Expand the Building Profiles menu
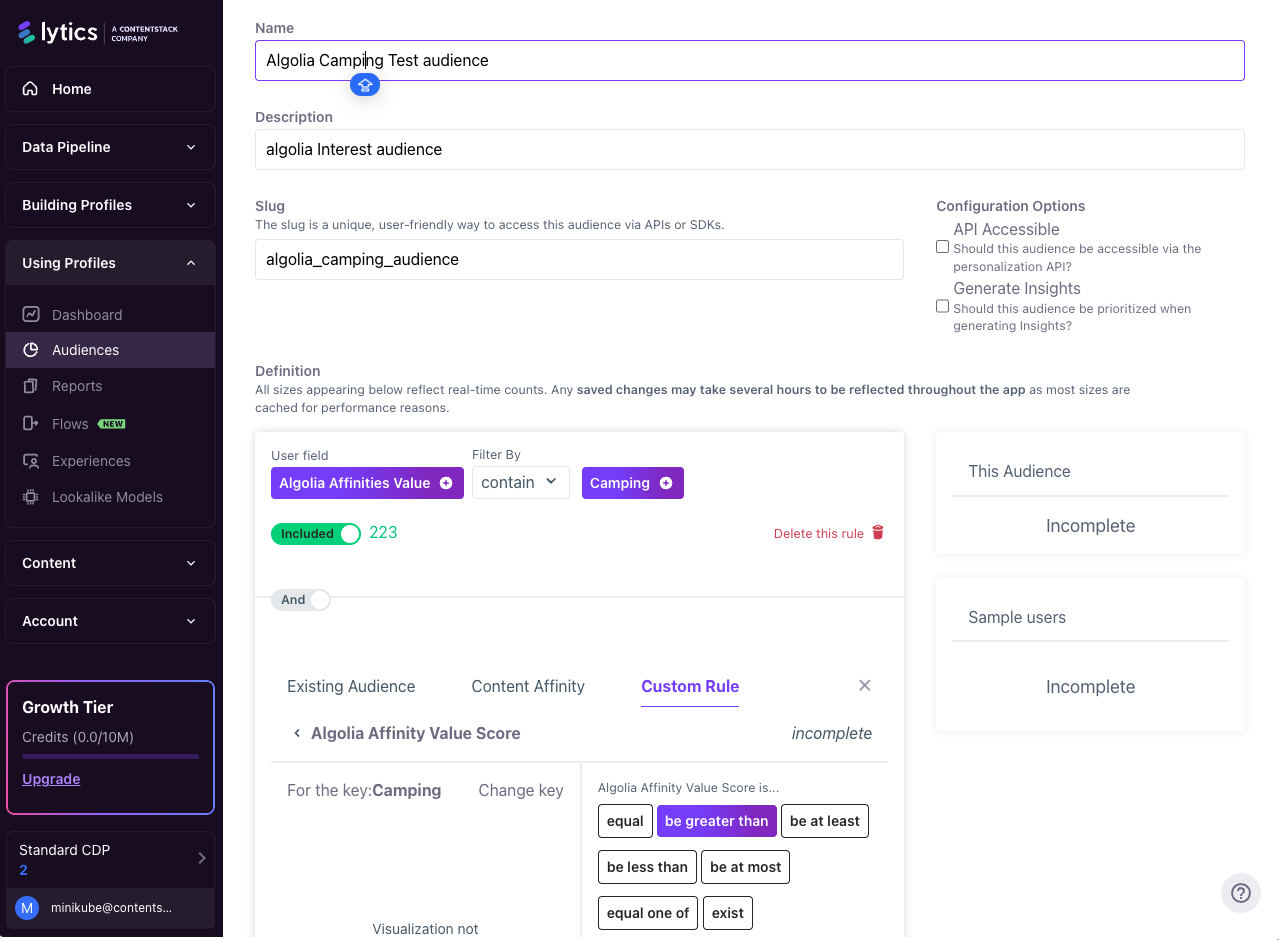1279x940 pixels. click(x=110, y=205)
